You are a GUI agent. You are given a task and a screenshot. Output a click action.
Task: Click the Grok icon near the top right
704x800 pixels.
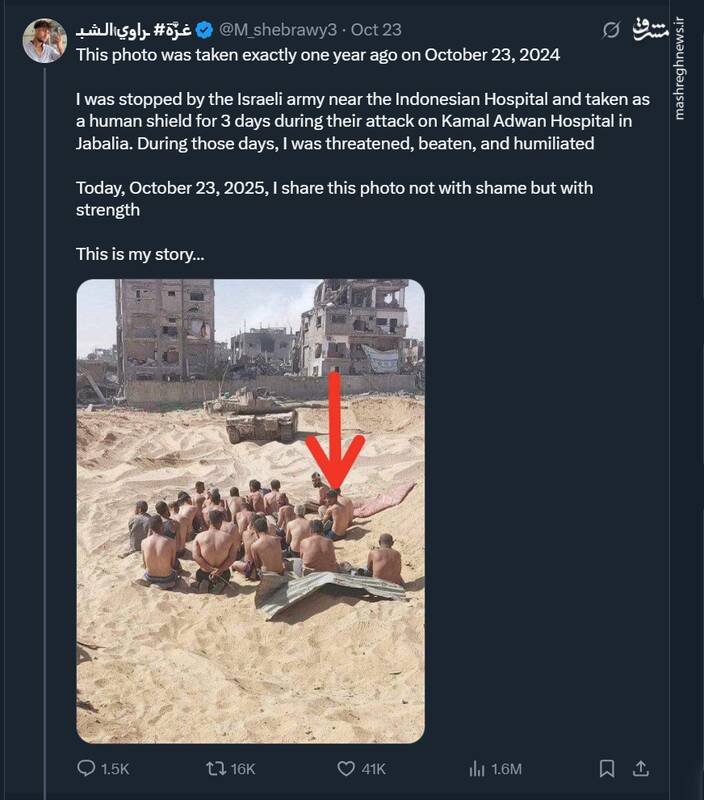[611, 31]
